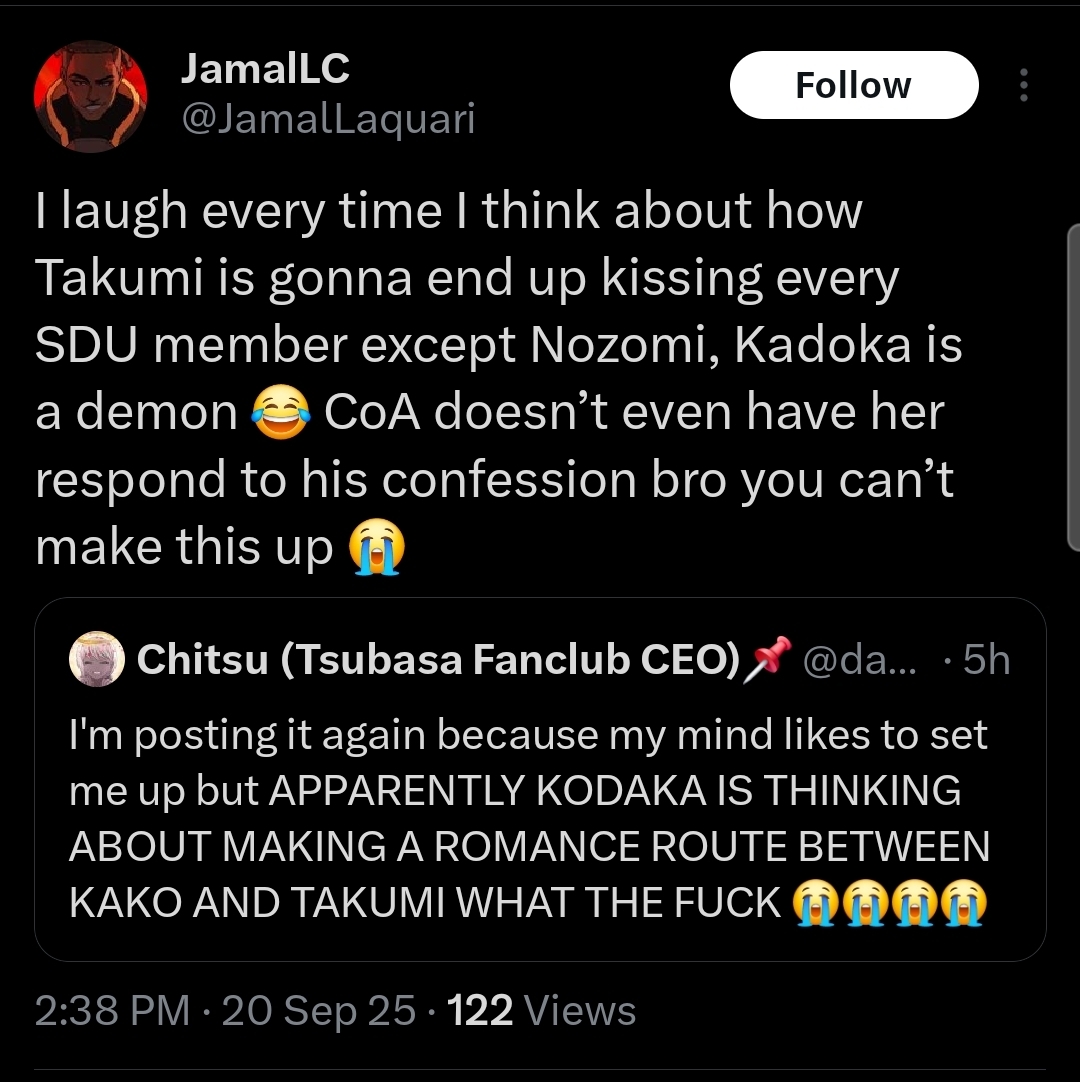This screenshot has height=1082, width=1080.
Task: Click the crying emoji after "make this up"
Action: tap(376, 548)
